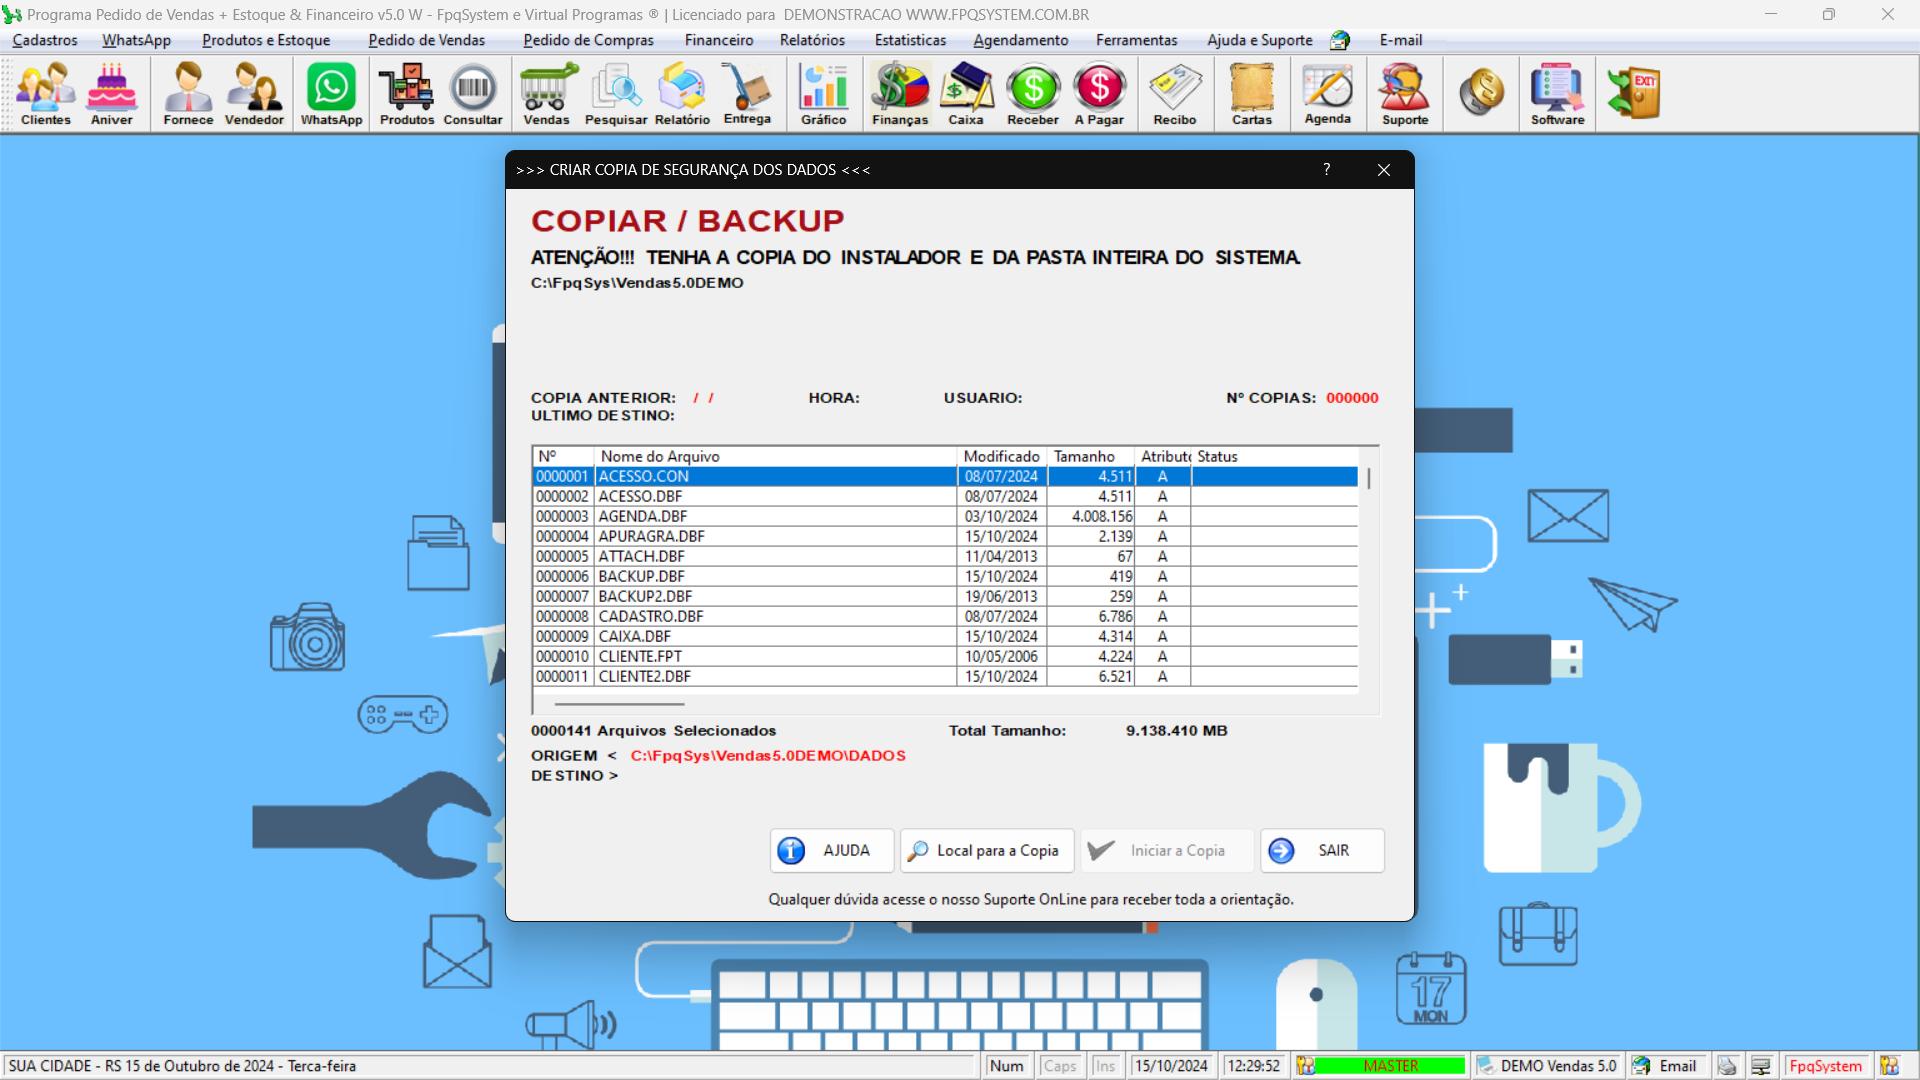Open the Vendedor salesperson icon
The height and width of the screenshot is (1080, 1920).
click(254, 94)
